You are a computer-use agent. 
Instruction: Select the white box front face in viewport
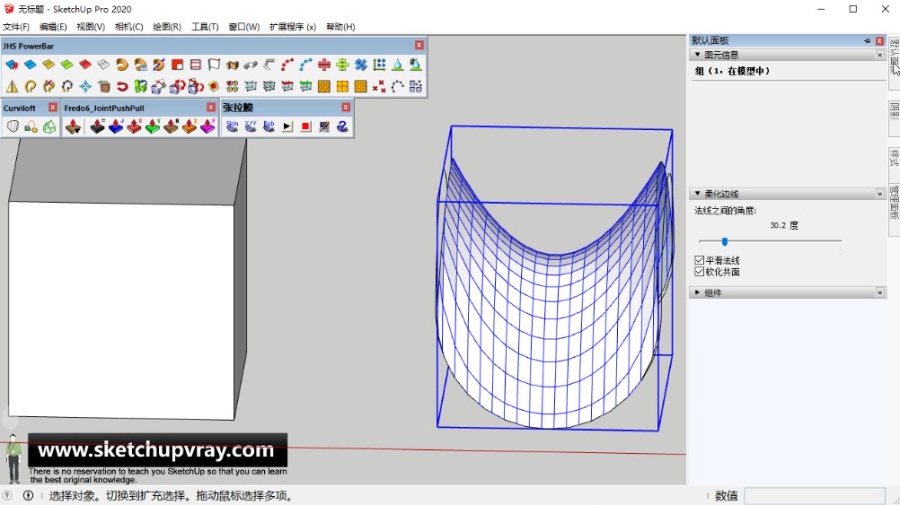click(121, 310)
